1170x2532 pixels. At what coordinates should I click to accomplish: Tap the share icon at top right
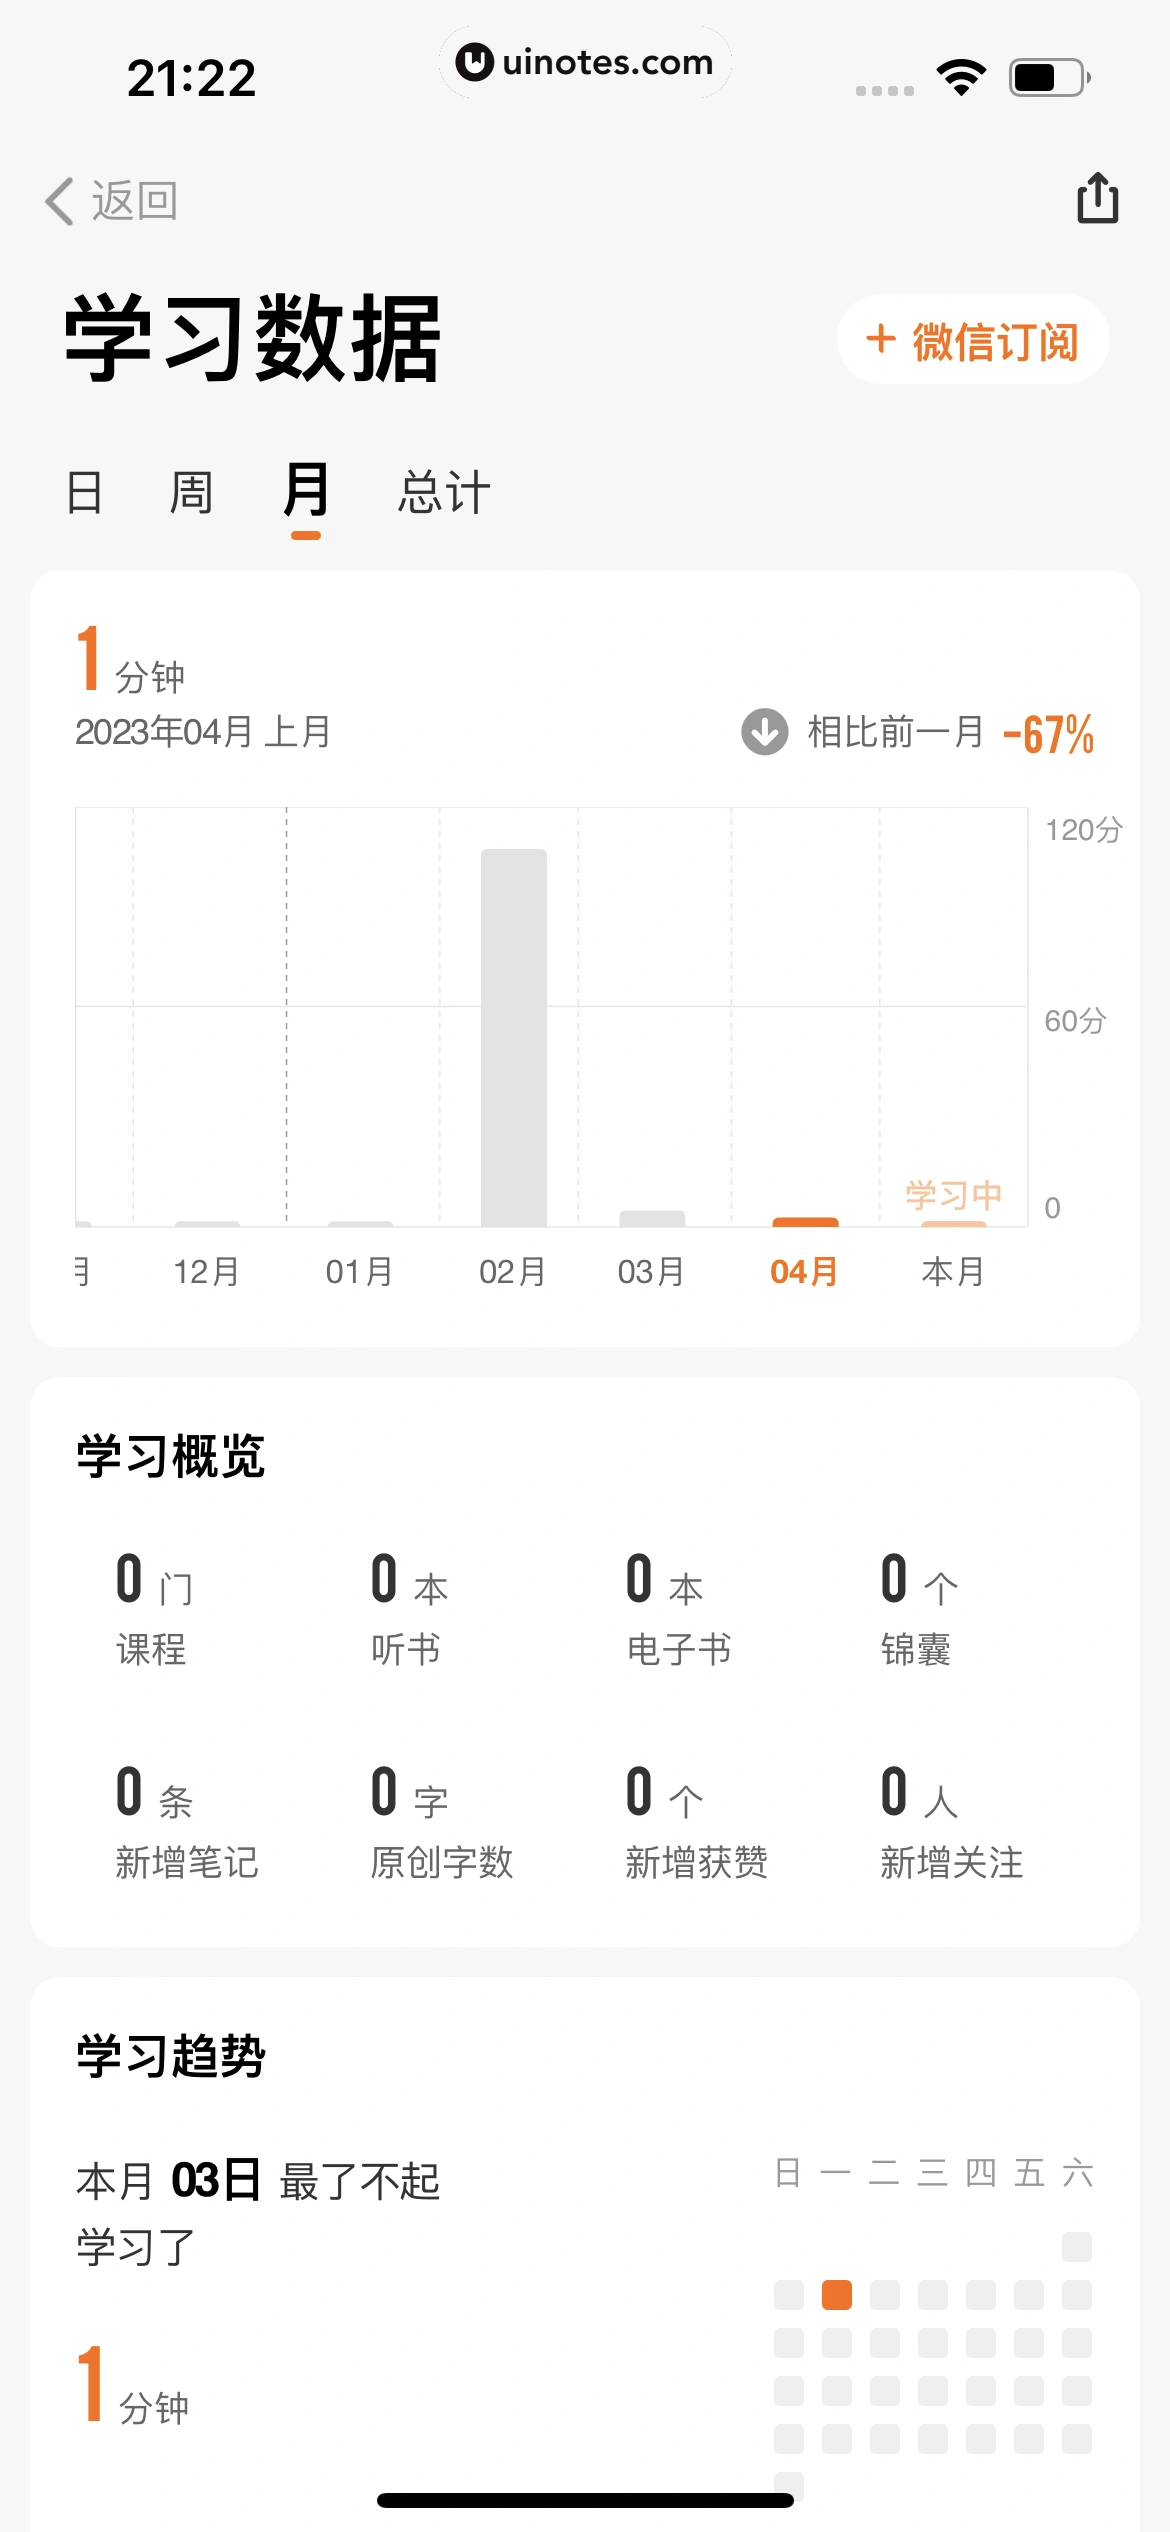1097,198
